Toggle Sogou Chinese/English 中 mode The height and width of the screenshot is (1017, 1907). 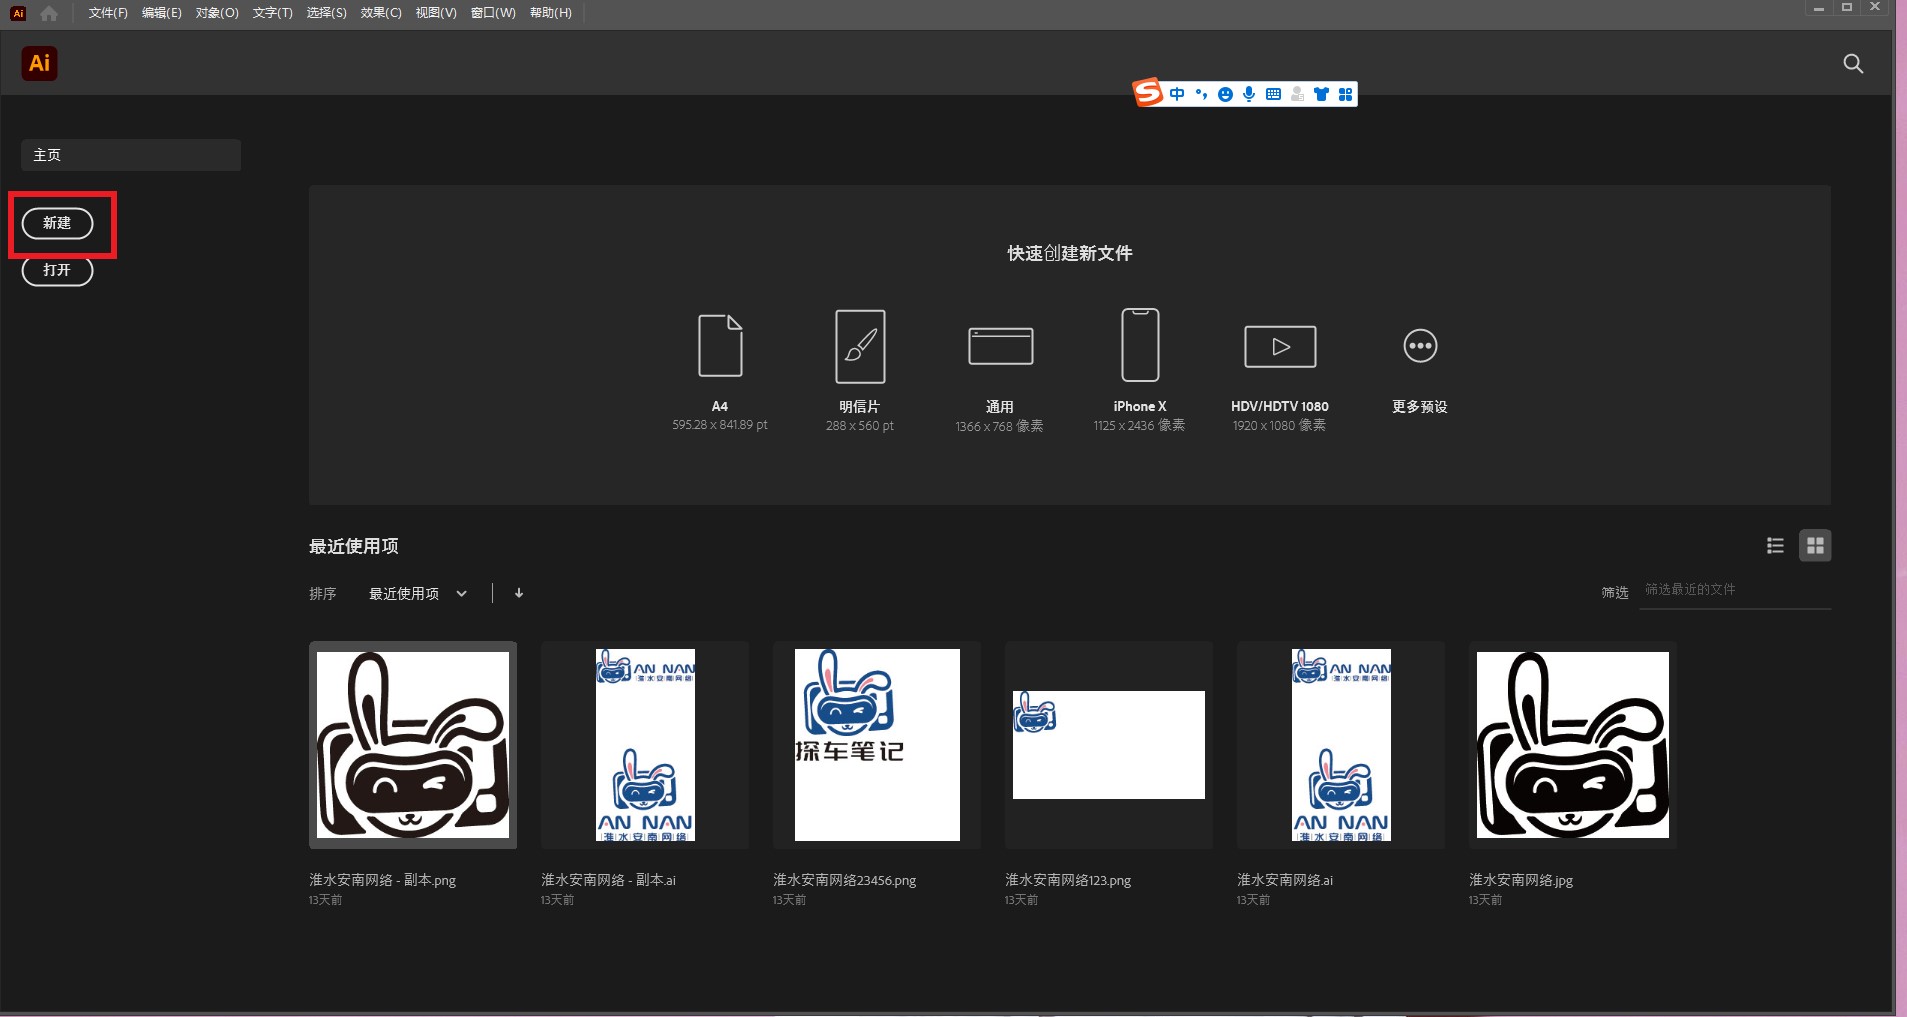(1177, 94)
